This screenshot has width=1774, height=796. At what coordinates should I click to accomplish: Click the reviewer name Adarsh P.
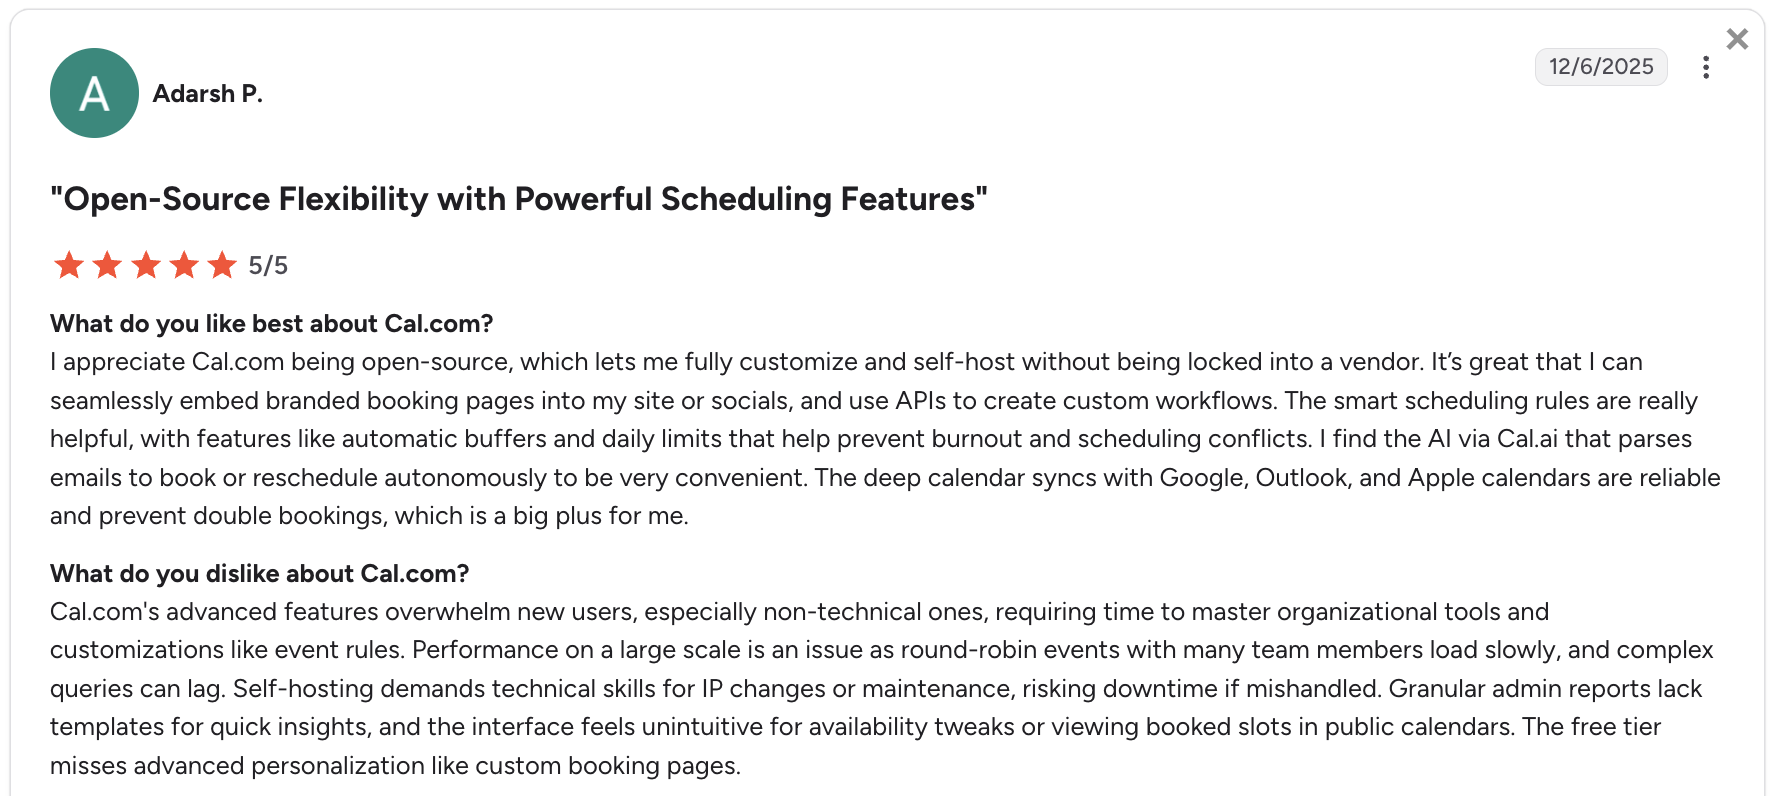(x=207, y=93)
